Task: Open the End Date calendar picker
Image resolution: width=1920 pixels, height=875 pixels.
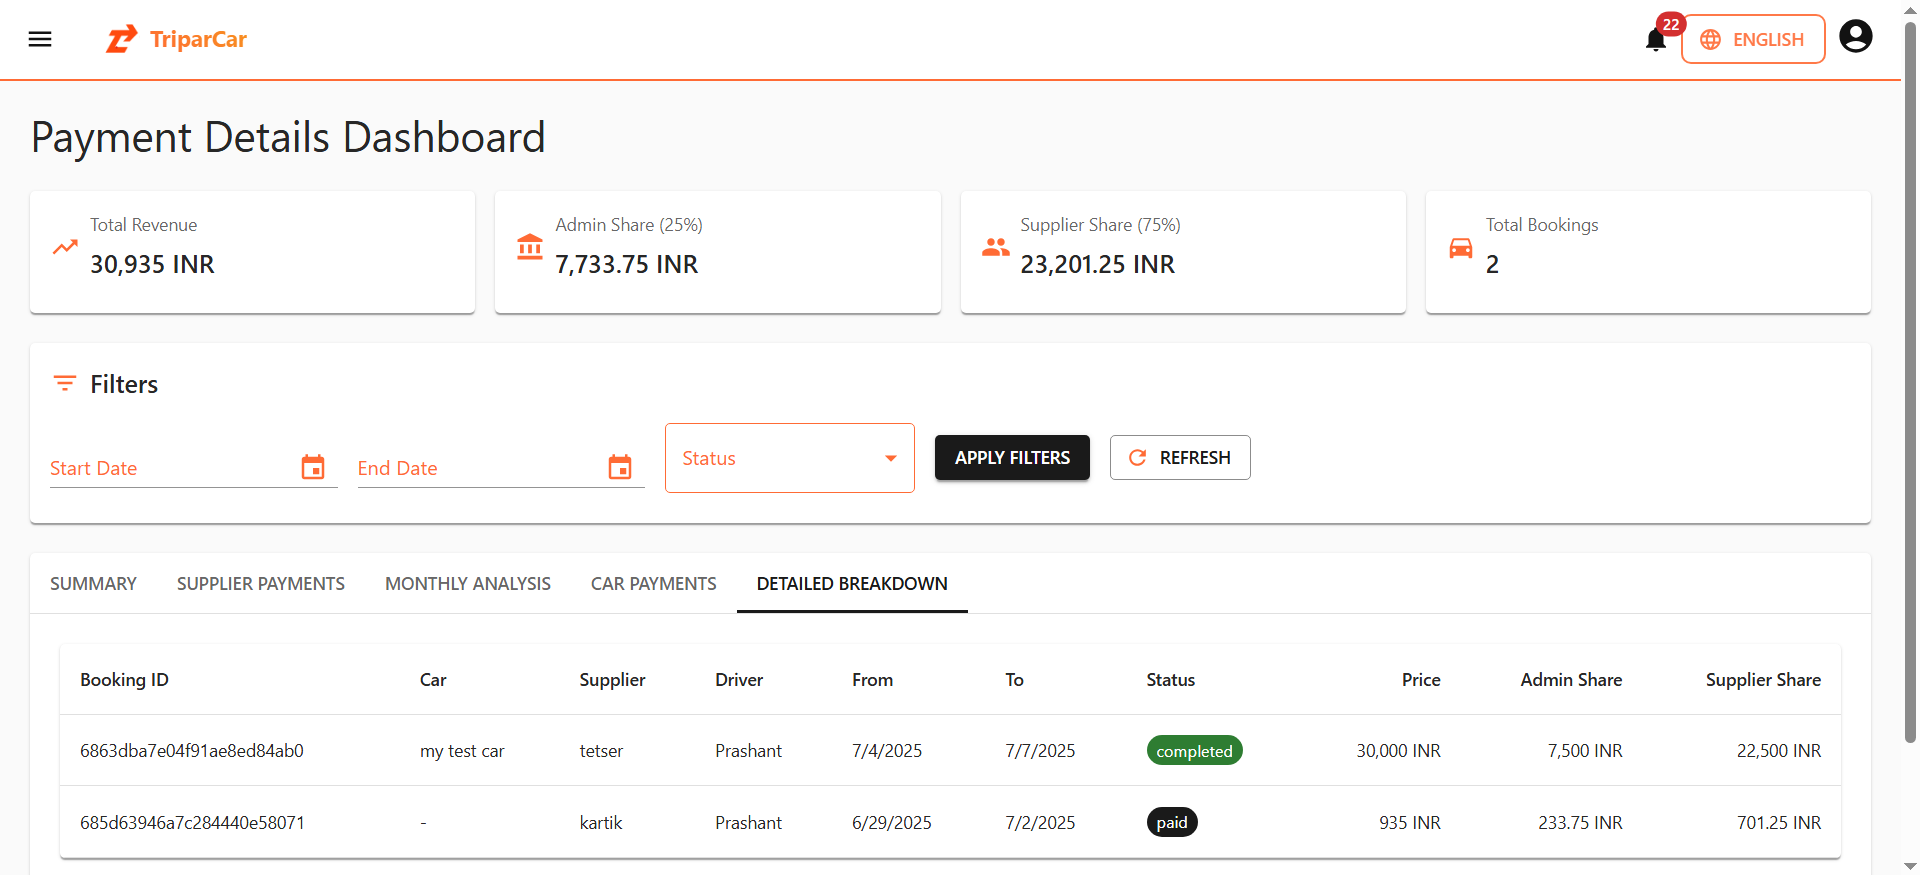Action: point(620,467)
